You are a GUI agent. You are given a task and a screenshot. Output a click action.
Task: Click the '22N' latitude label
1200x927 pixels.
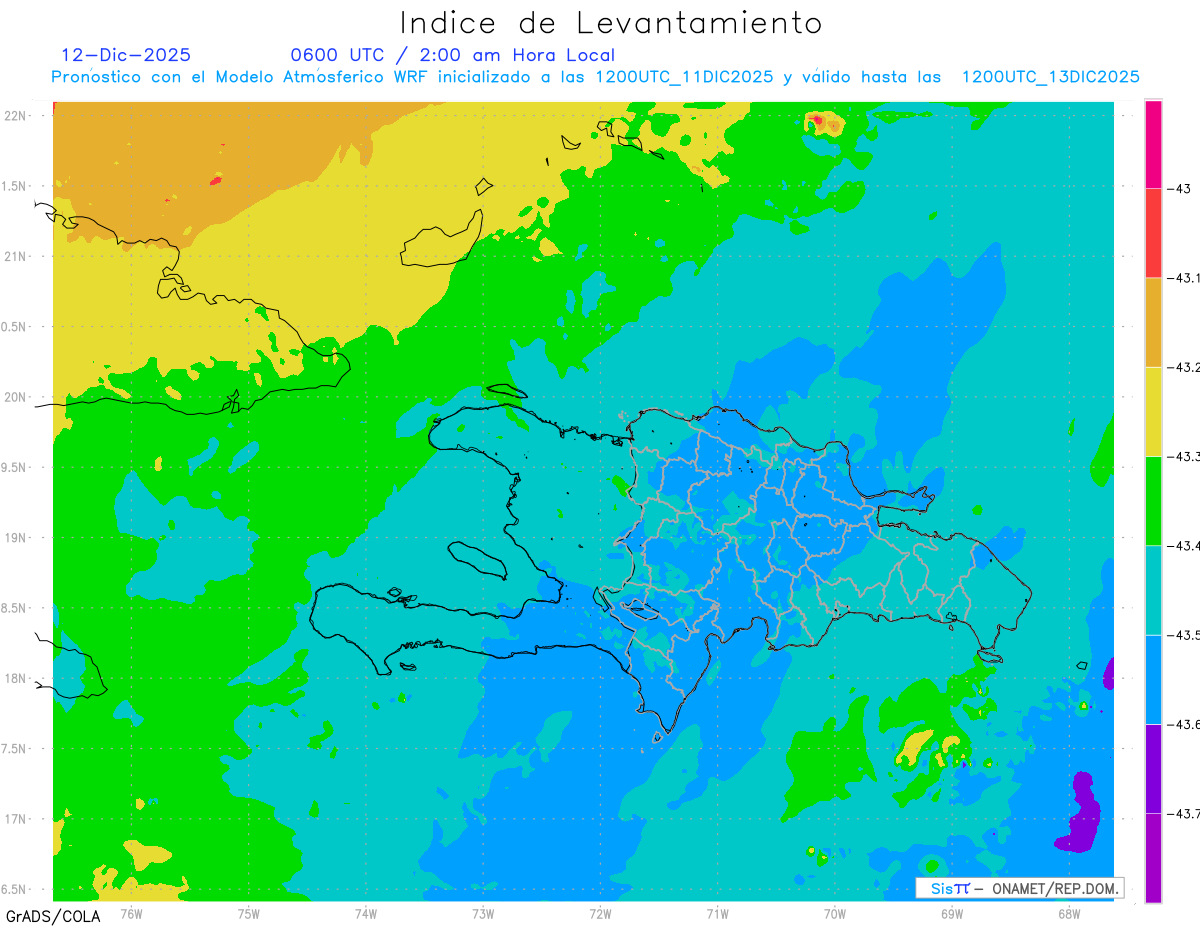(x=17, y=115)
